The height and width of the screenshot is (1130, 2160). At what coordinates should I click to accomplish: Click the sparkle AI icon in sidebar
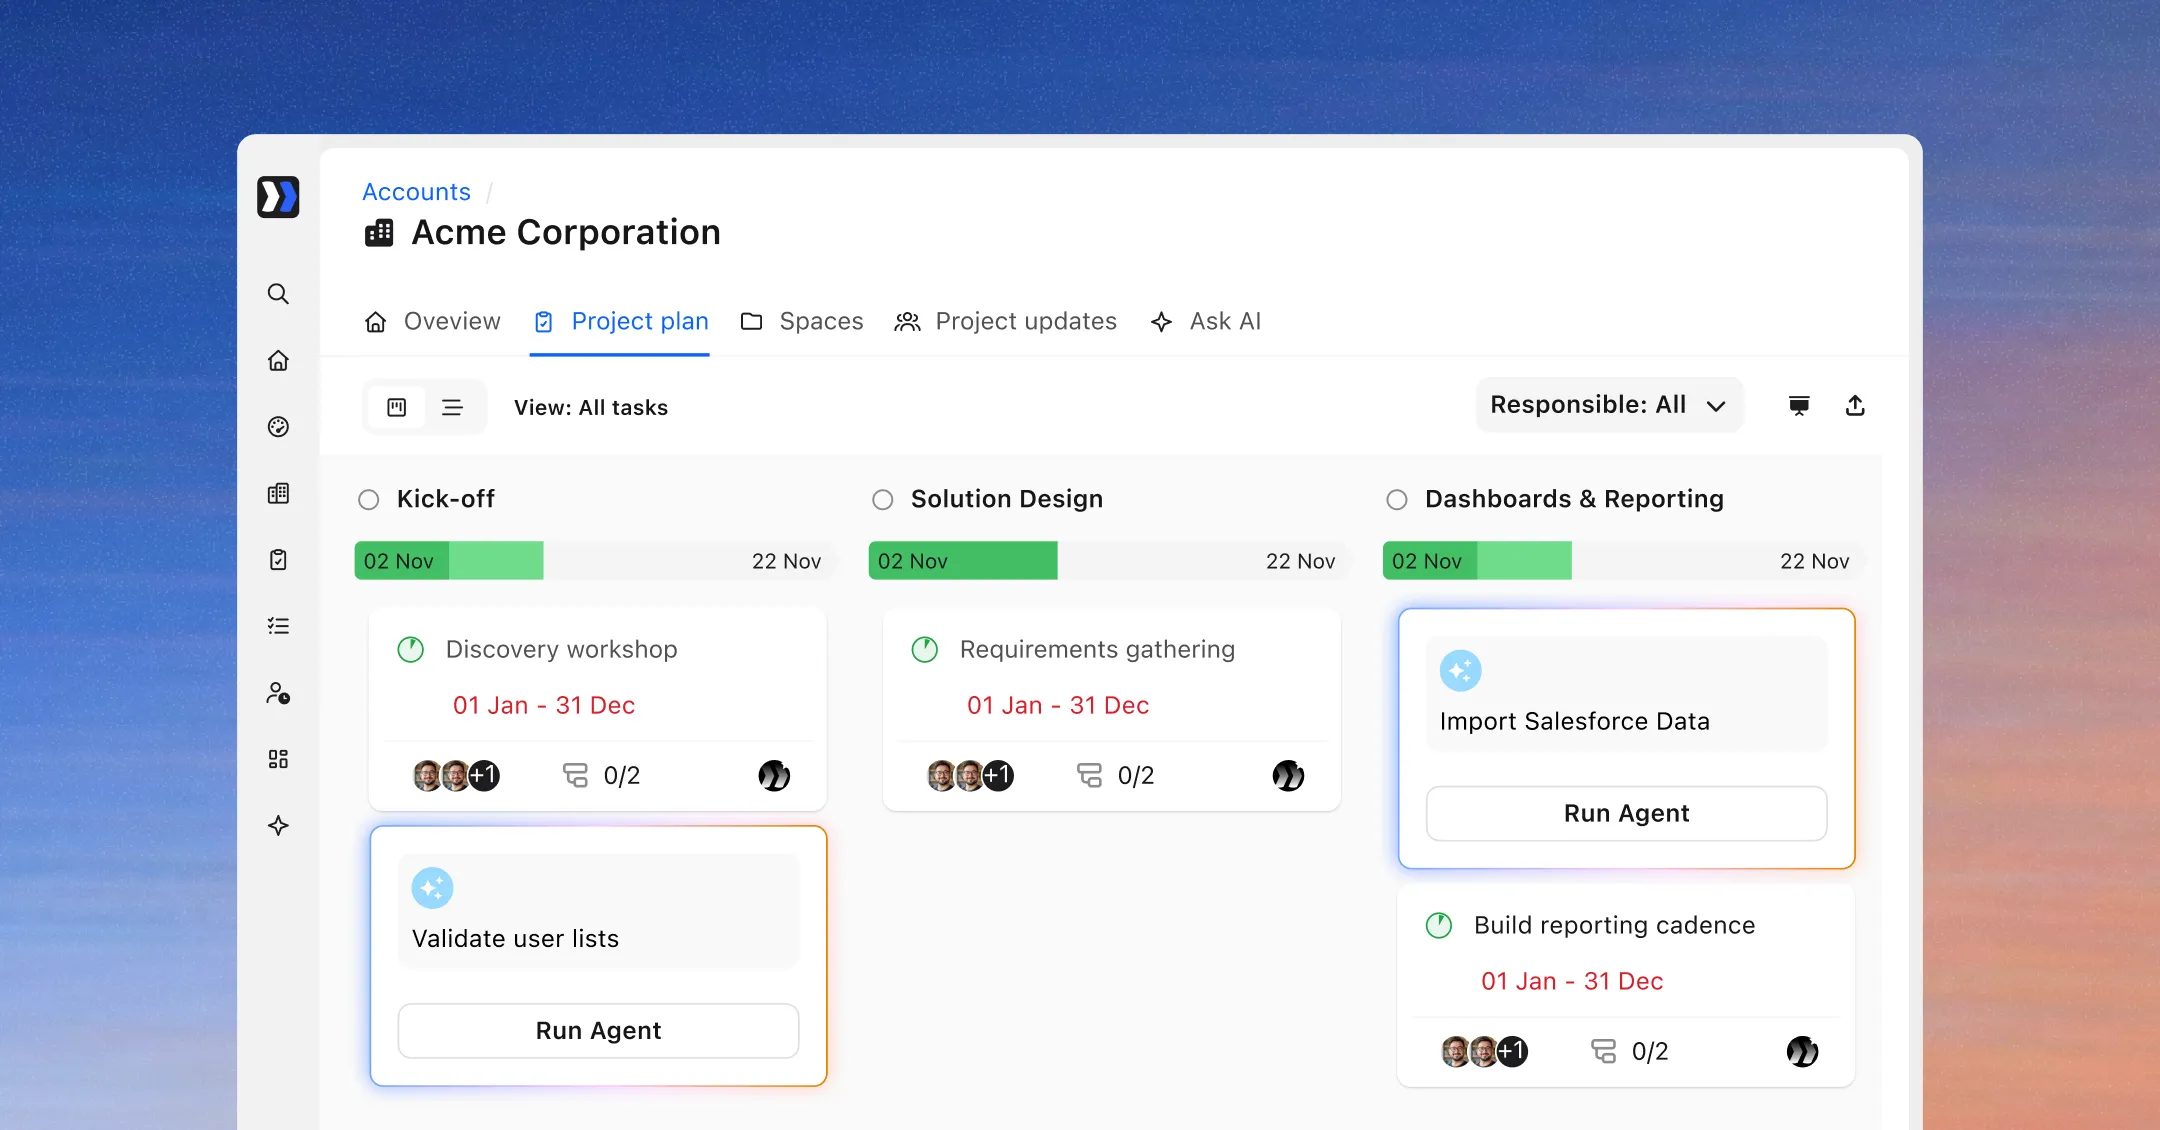click(x=278, y=826)
